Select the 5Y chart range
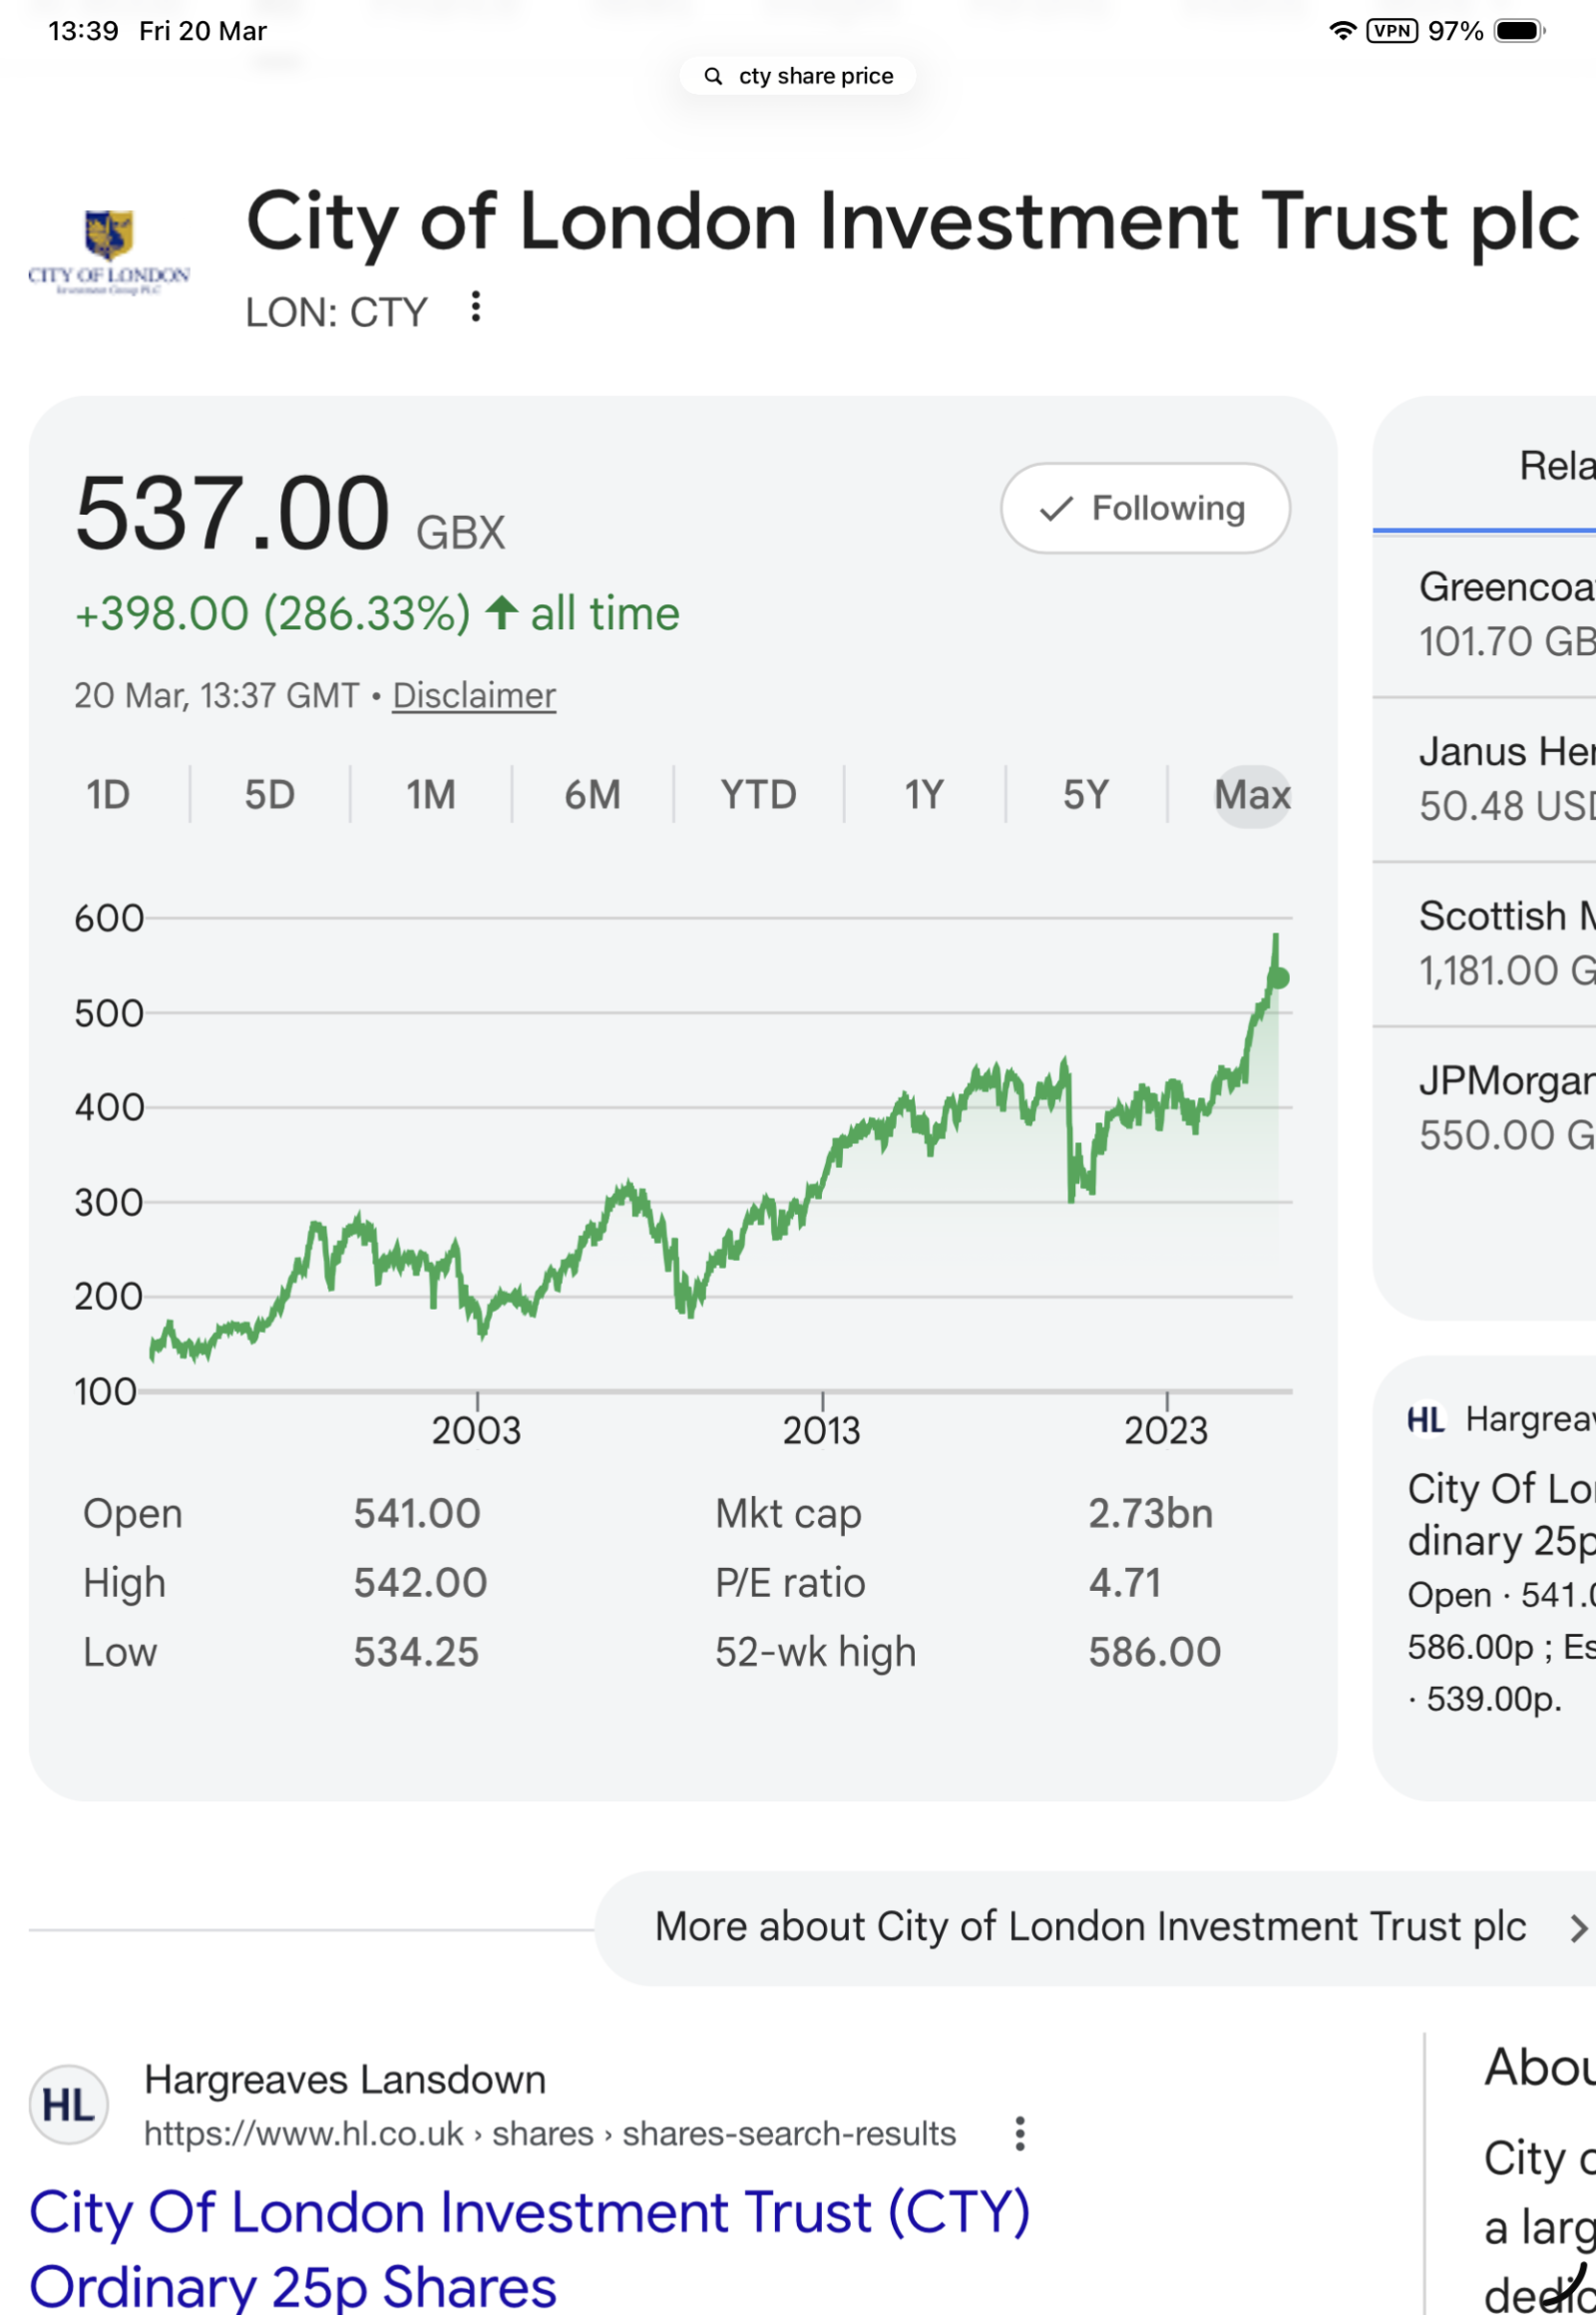Image resolution: width=1596 pixels, height=2315 pixels. [x=1085, y=795]
